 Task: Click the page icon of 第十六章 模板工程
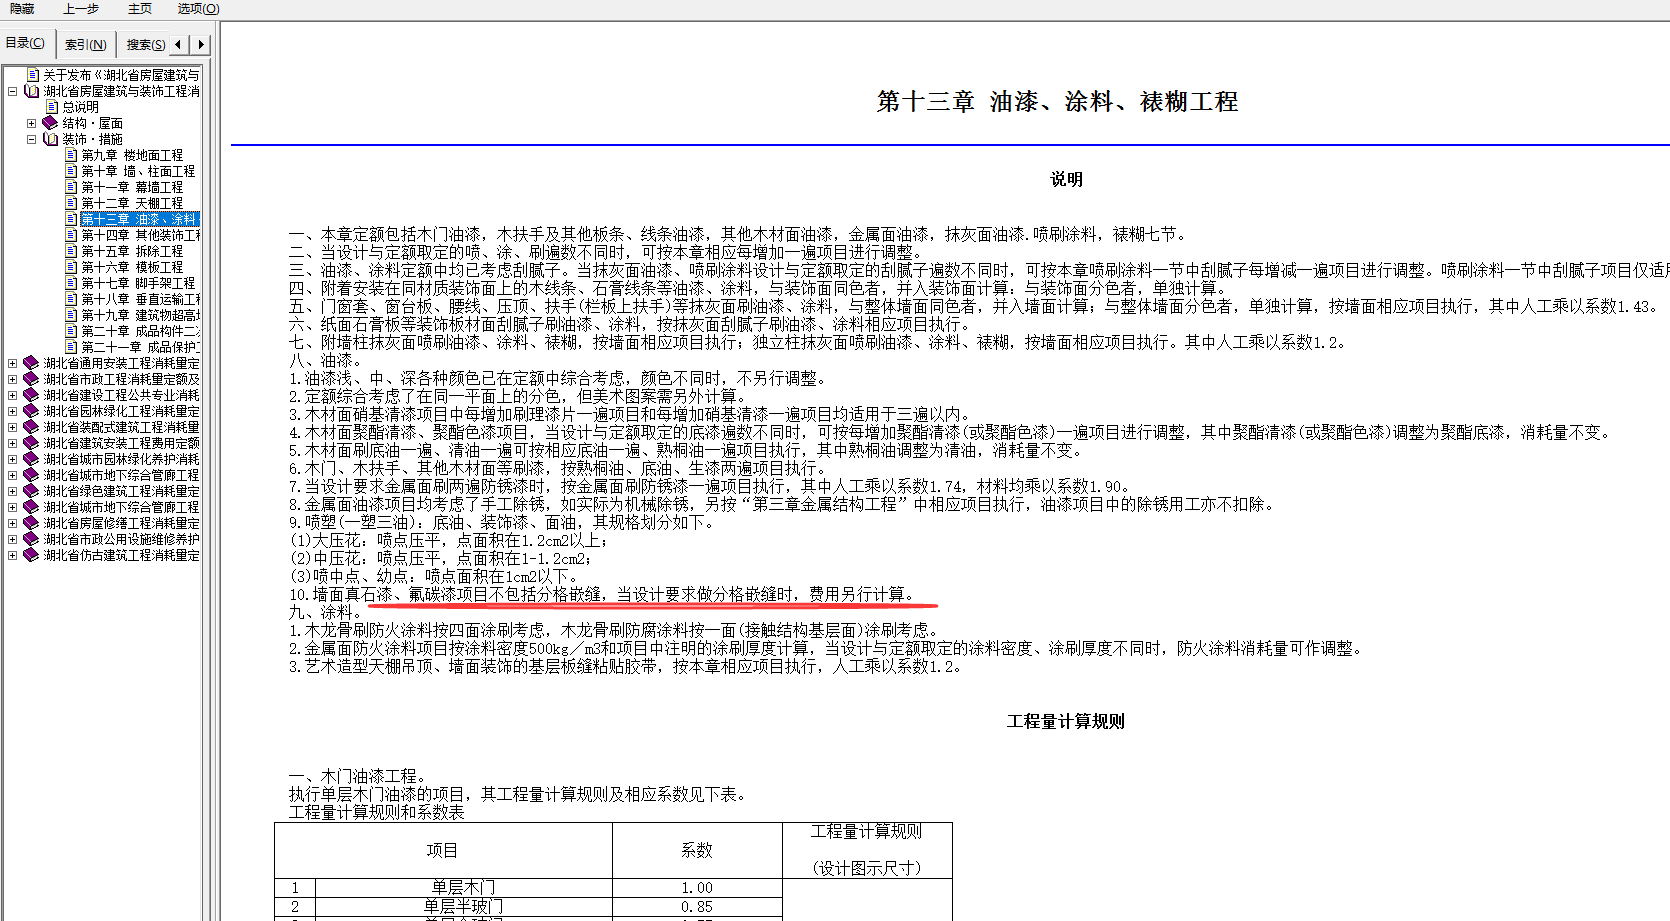tap(71, 267)
